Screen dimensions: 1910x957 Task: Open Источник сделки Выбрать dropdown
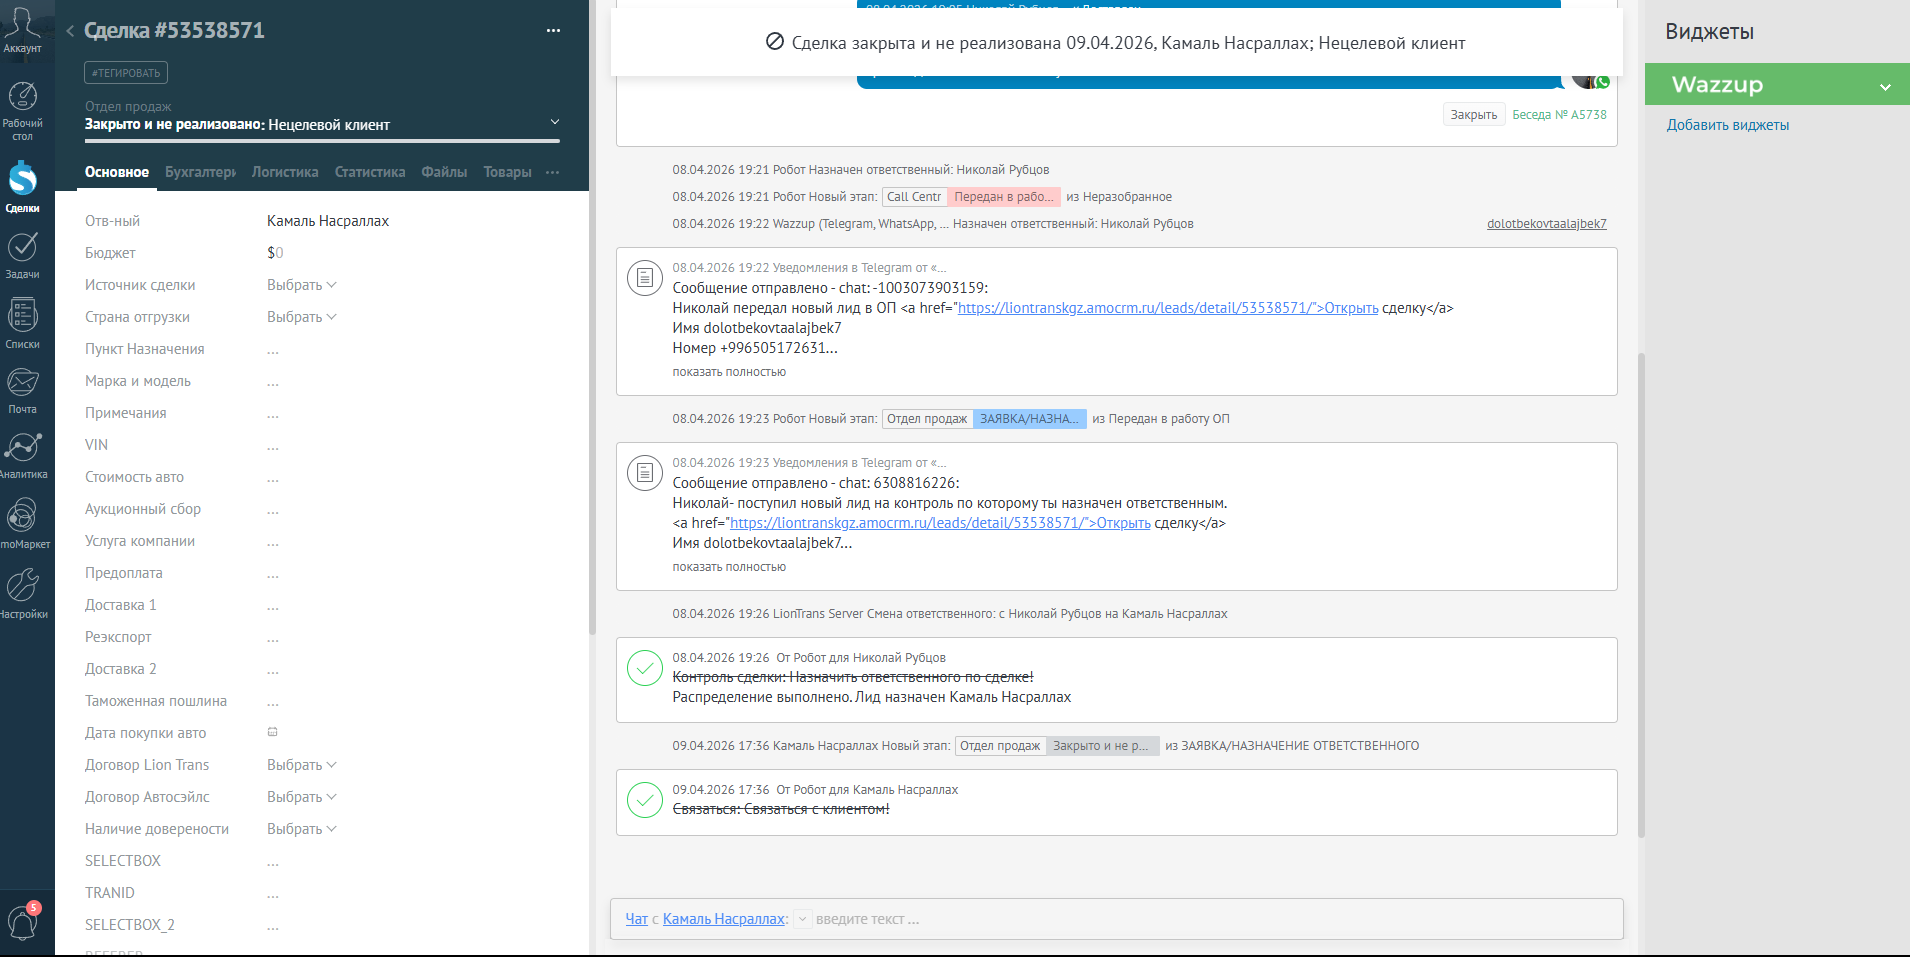click(301, 285)
